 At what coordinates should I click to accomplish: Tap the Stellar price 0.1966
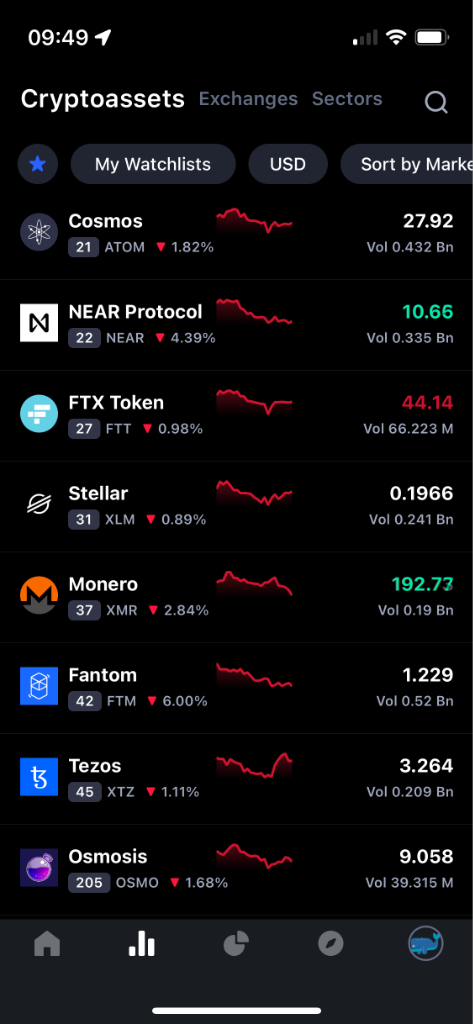tap(421, 494)
